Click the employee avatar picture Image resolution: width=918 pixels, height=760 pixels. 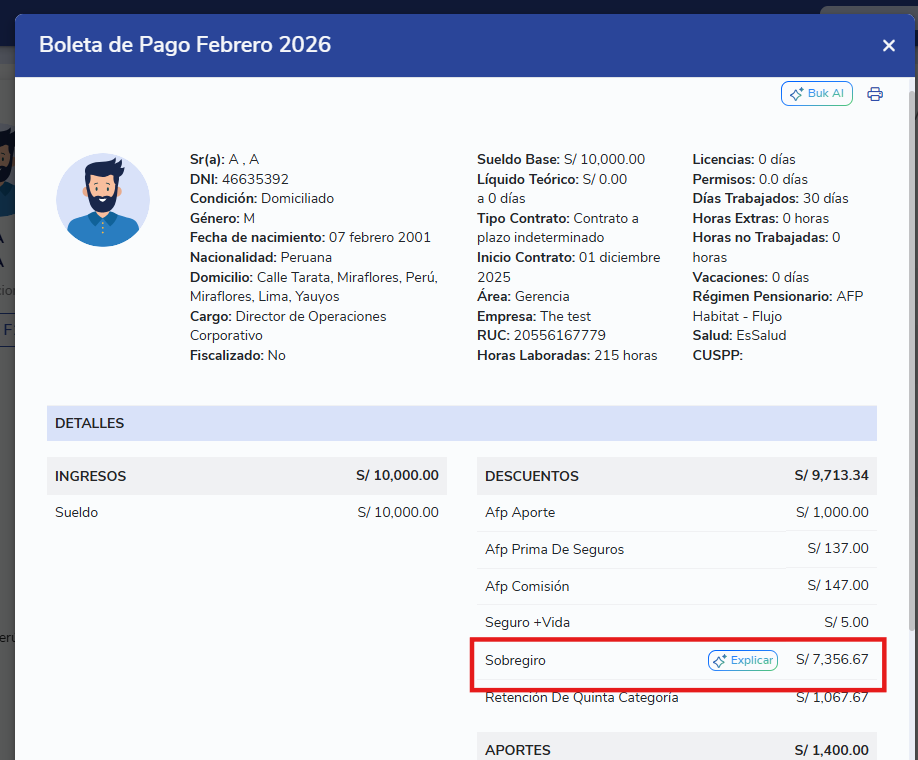103,200
